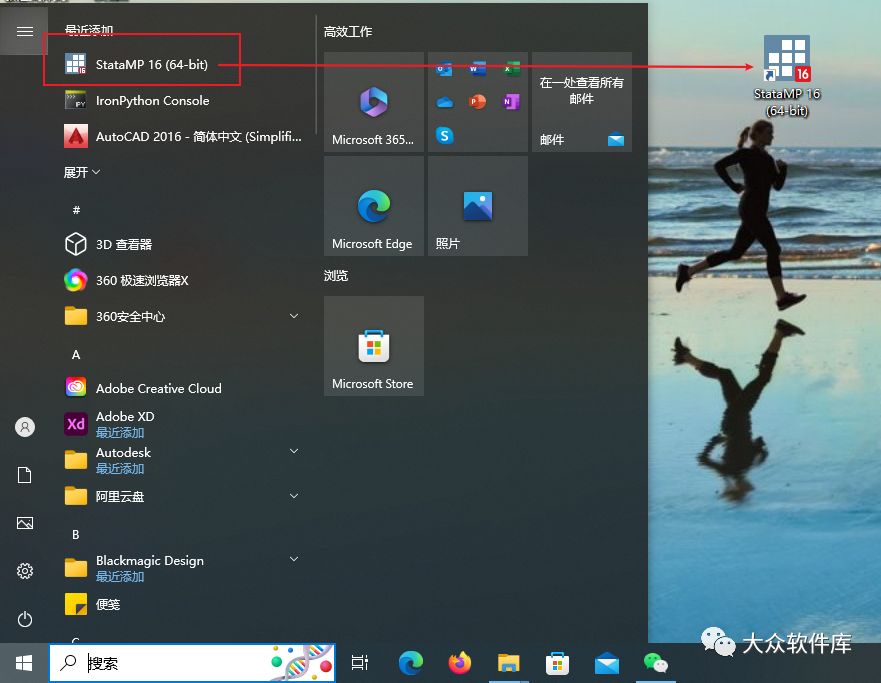Click the Power button in Start sidebar

click(25, 620)
